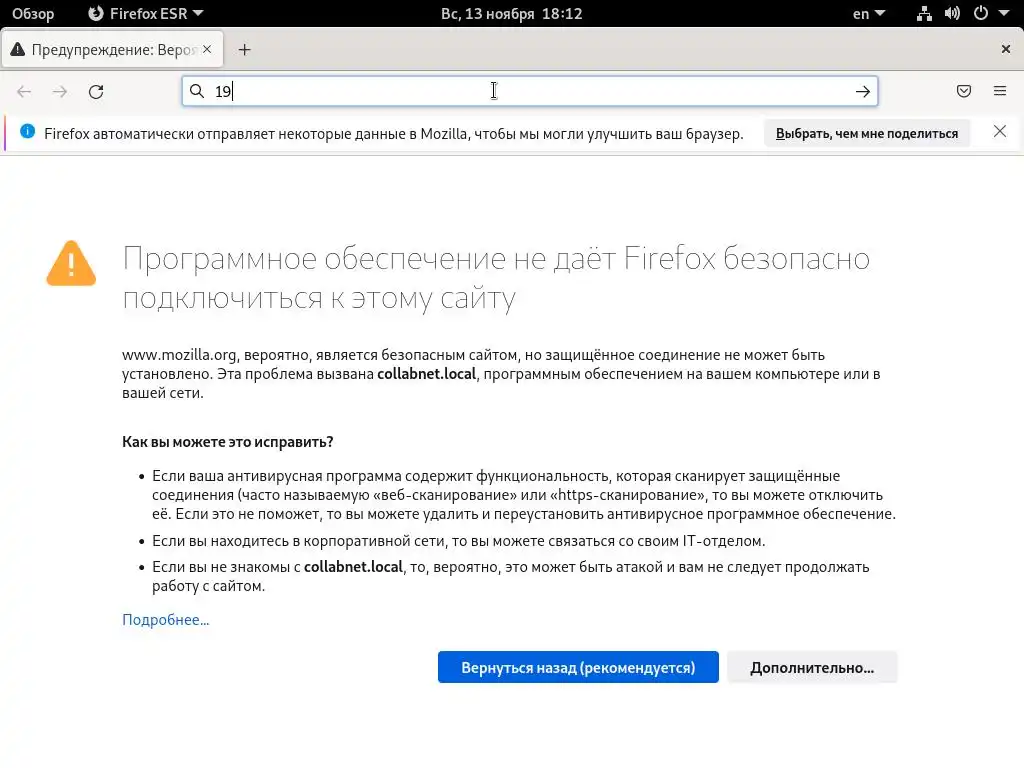Expand the system menu arrow at top right
This screenshot has height=768, width=1024.
coord(1004,13)
